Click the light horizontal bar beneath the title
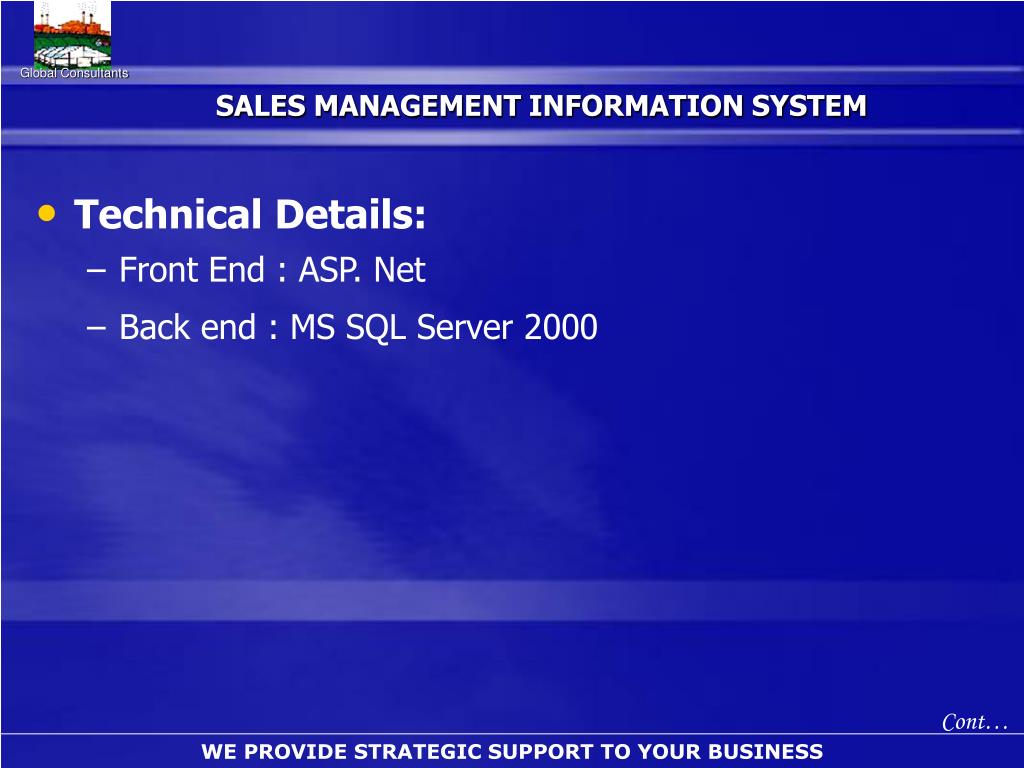The width and height of the screenshot is (1024, 768). (x=512, y=136)
